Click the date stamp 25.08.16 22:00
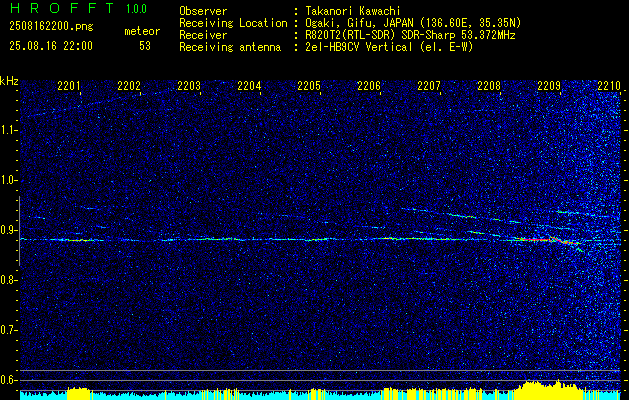Image resolution: width=629 pixels, height=400 pixels. coord(51,46)
